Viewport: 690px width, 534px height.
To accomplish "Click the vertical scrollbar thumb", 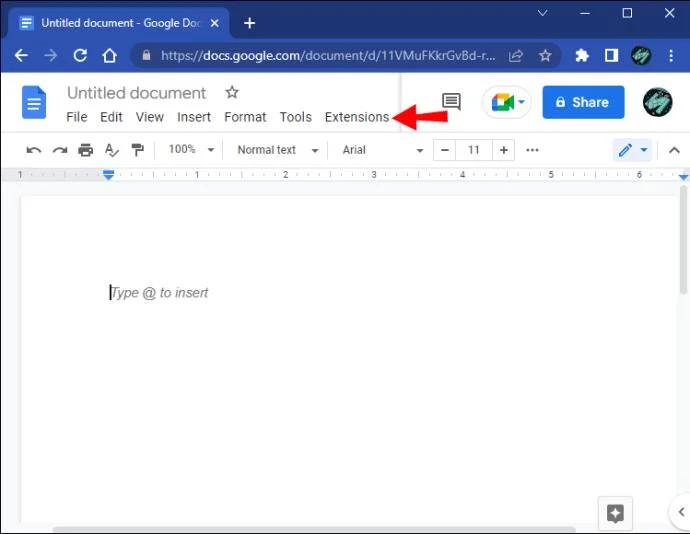I will (x=683, y=240).
